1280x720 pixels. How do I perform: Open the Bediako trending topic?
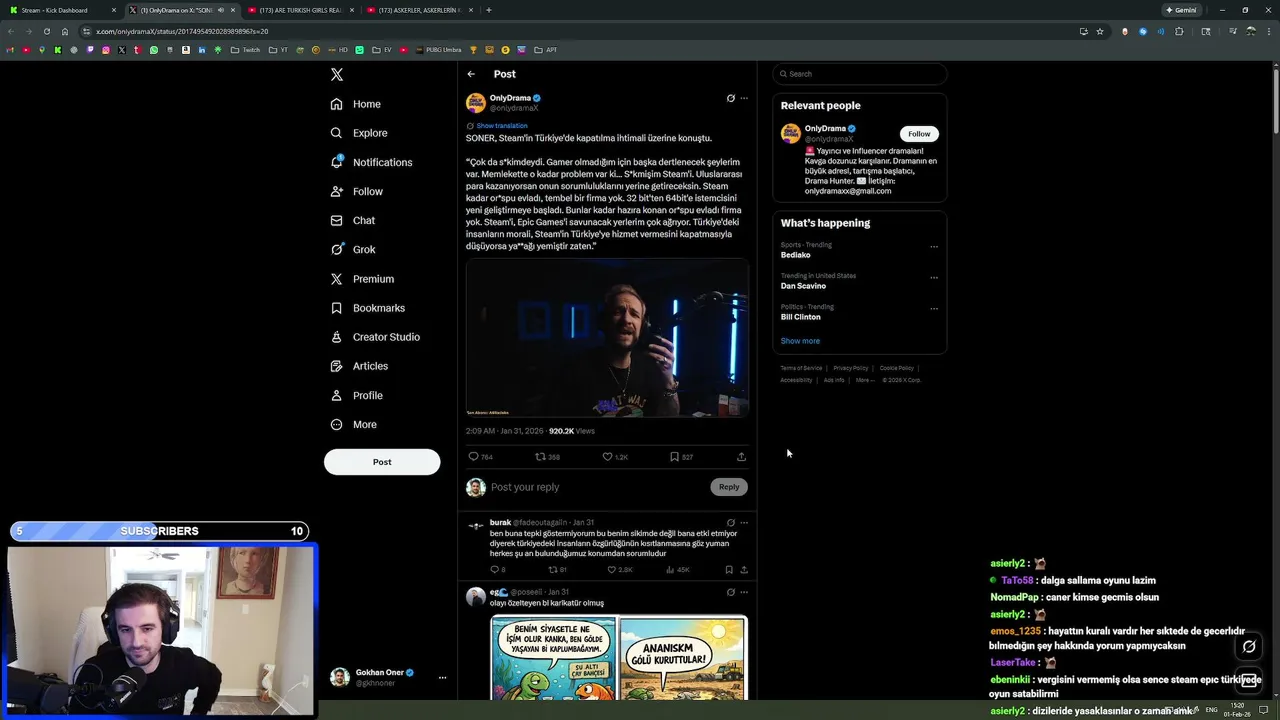(796, 255)
